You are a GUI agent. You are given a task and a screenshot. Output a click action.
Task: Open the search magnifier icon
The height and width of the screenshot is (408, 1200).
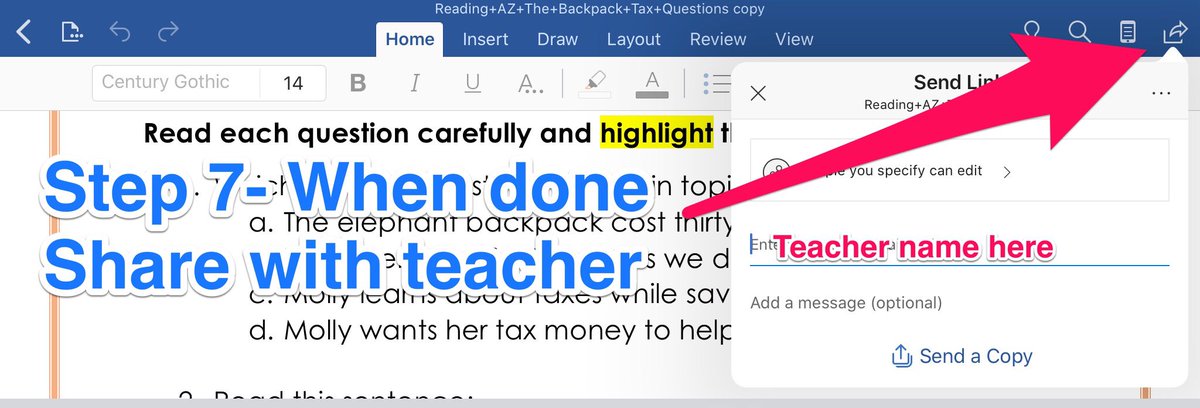point(1079,33)
